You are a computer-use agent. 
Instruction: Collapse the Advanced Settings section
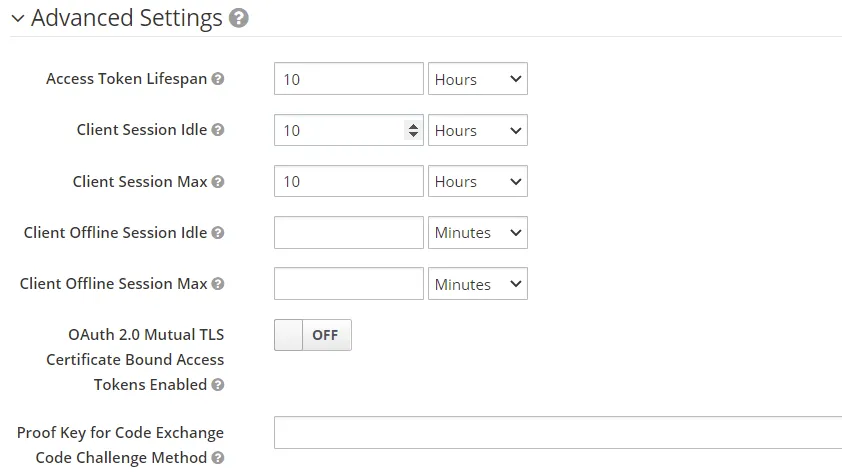18,19
